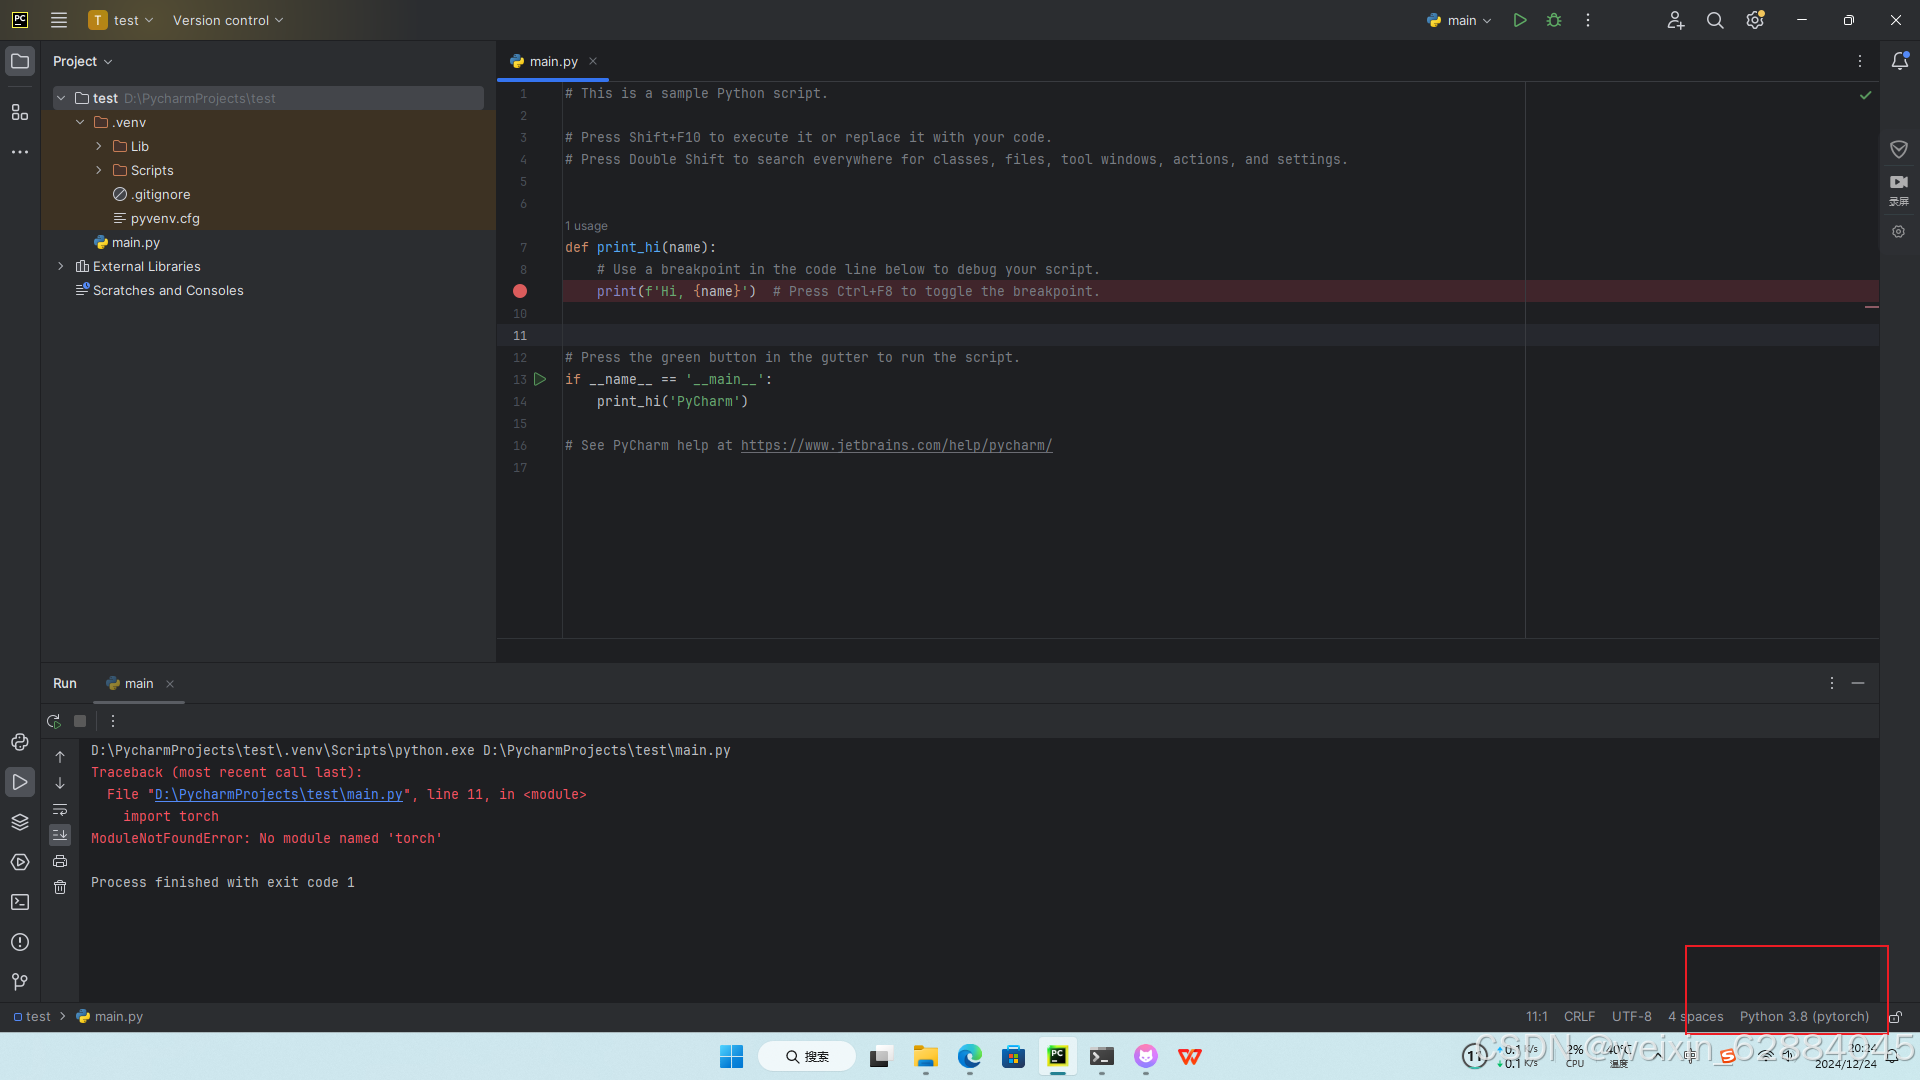Open PyCharm from the Windows taskbar
Image resolution: width=1920 pixels, height=1080 pixels.
[x=1057, y=1056]
